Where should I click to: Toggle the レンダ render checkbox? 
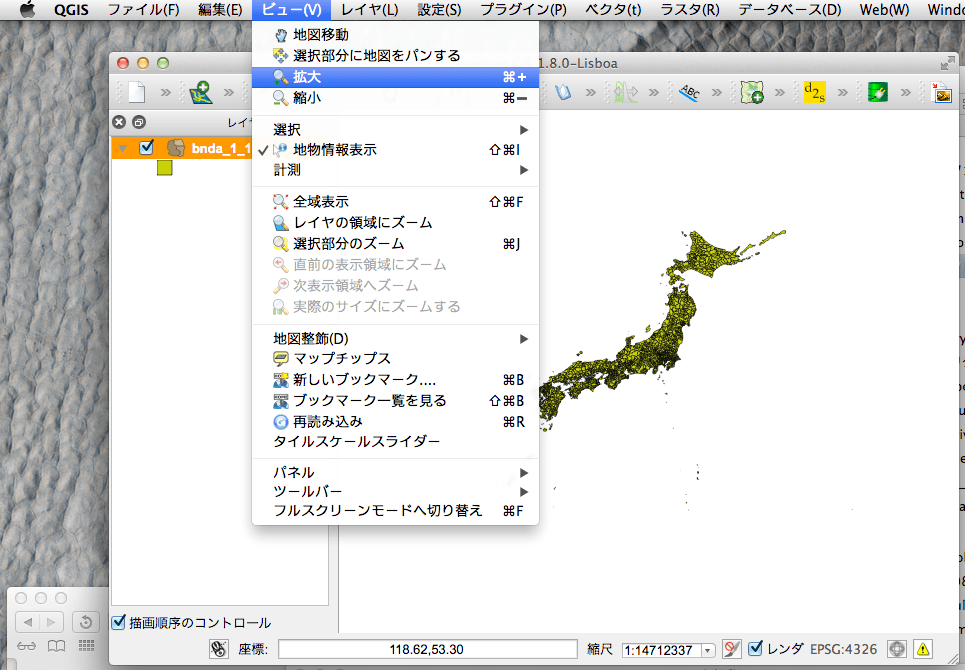(756, 648)
